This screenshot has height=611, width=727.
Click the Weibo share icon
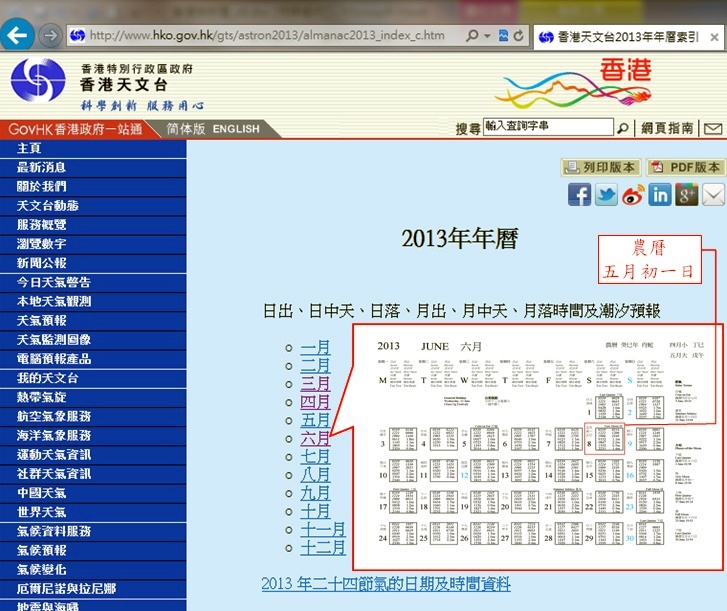coord(633,195)
